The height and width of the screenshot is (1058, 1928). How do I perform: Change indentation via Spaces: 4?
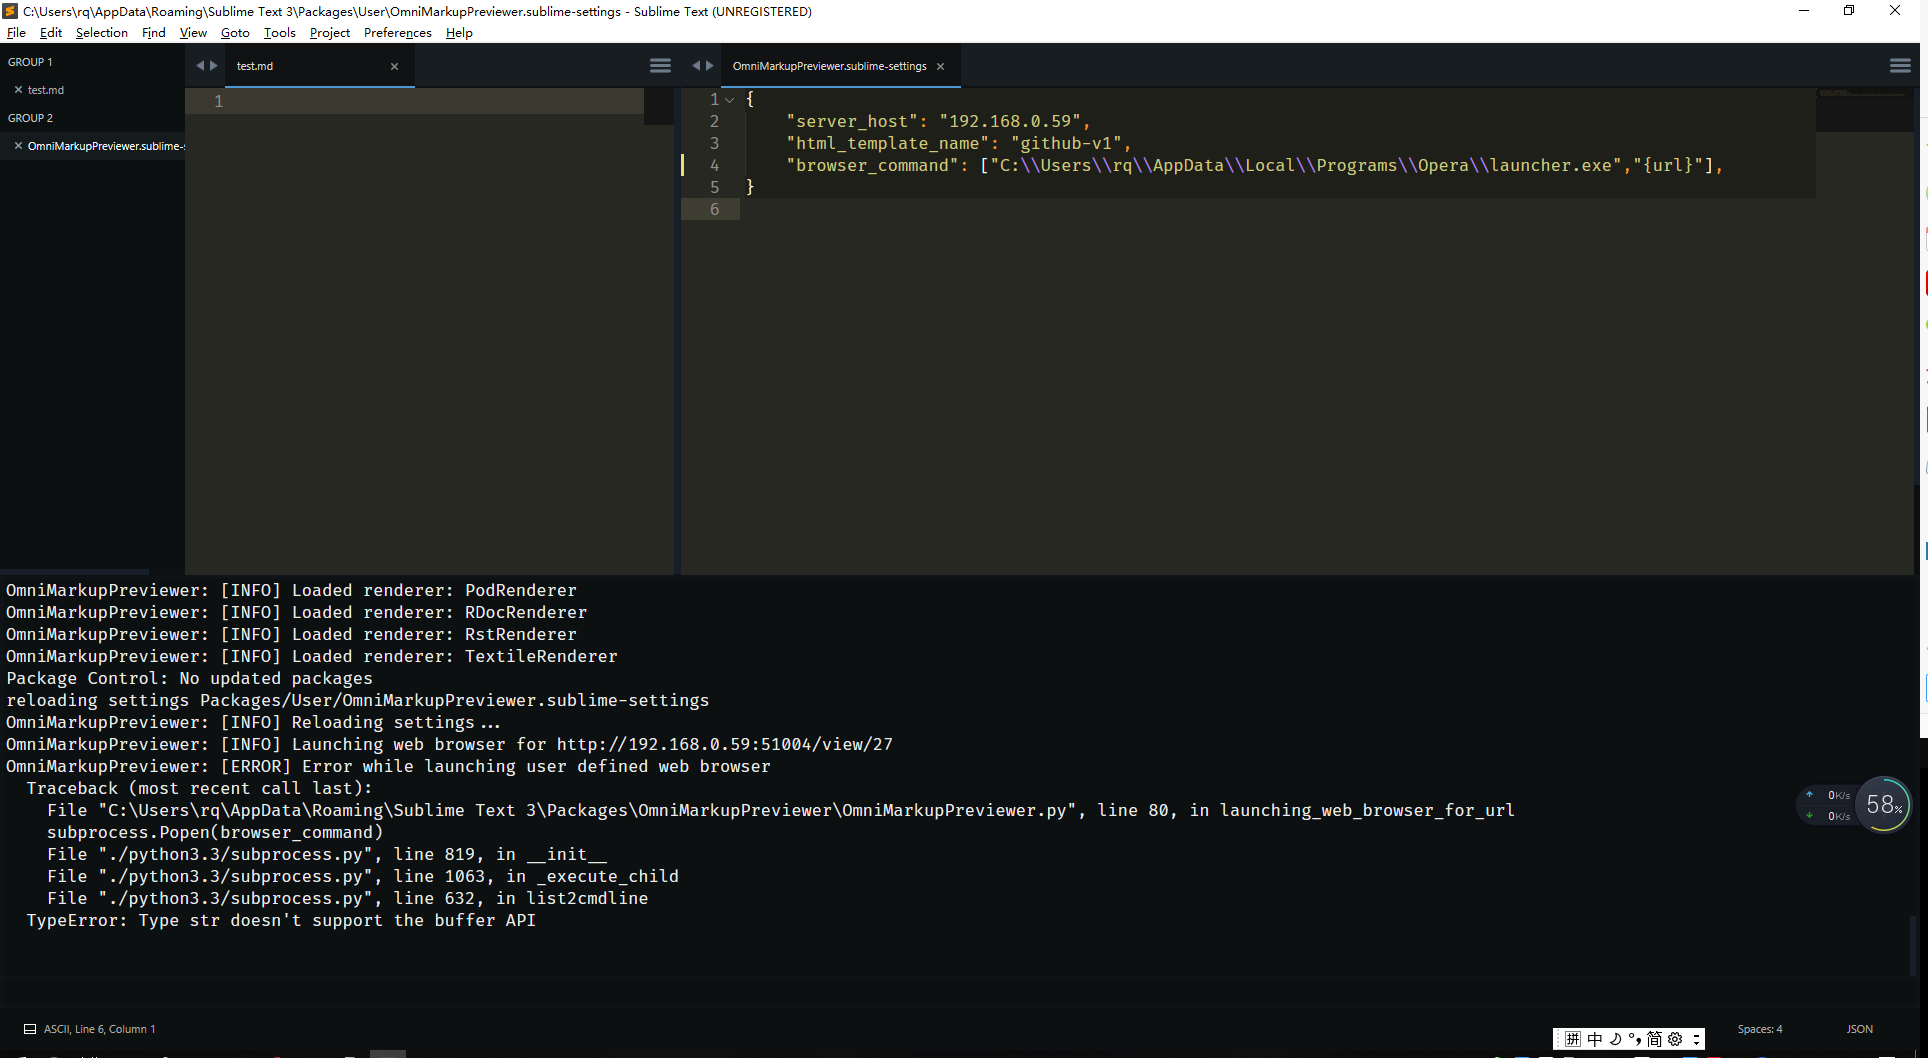point(1760,1029)
